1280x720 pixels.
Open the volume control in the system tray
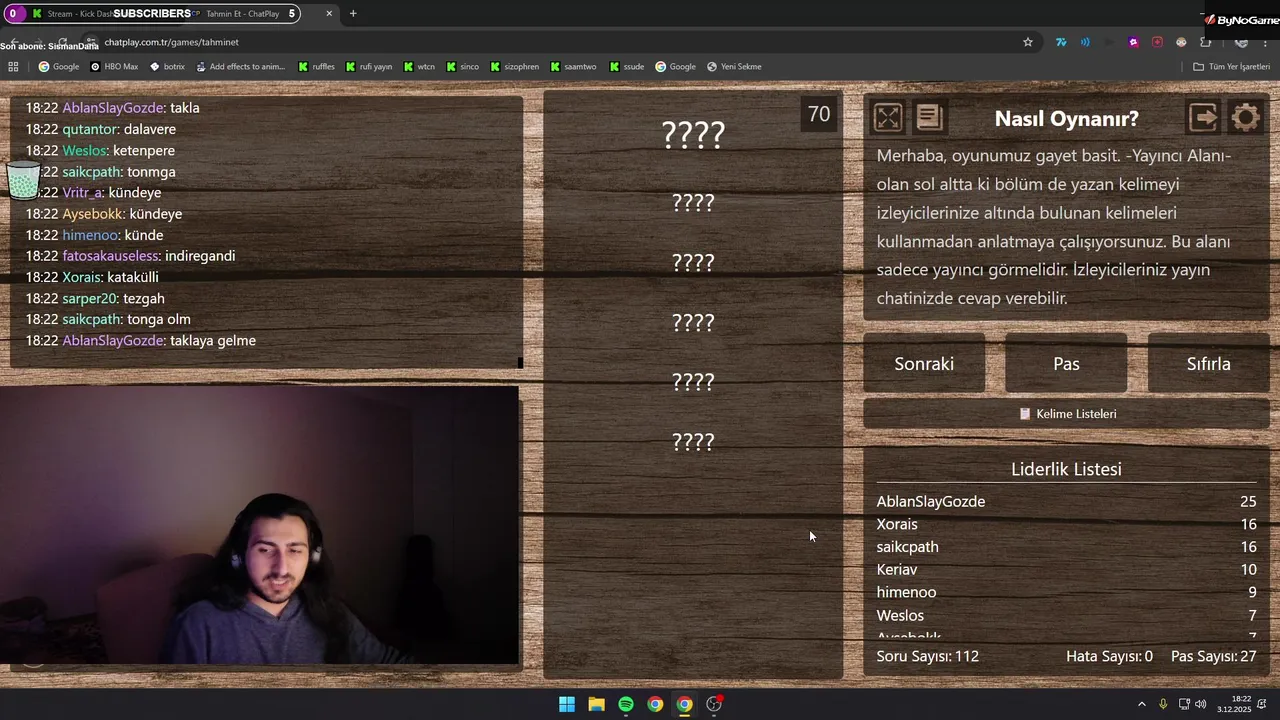(x=1200, y=704)
